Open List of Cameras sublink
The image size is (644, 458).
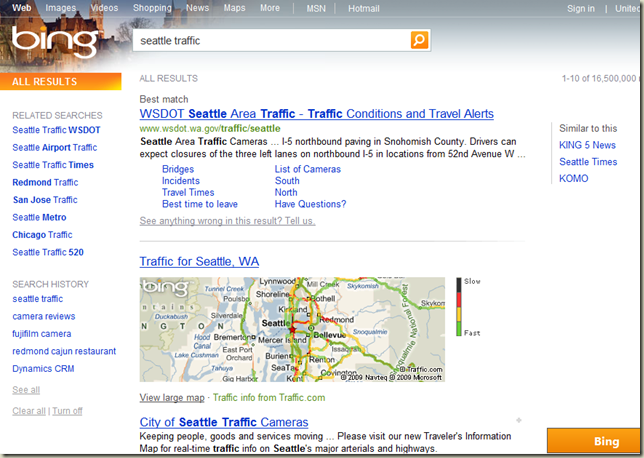pos(308,169)
